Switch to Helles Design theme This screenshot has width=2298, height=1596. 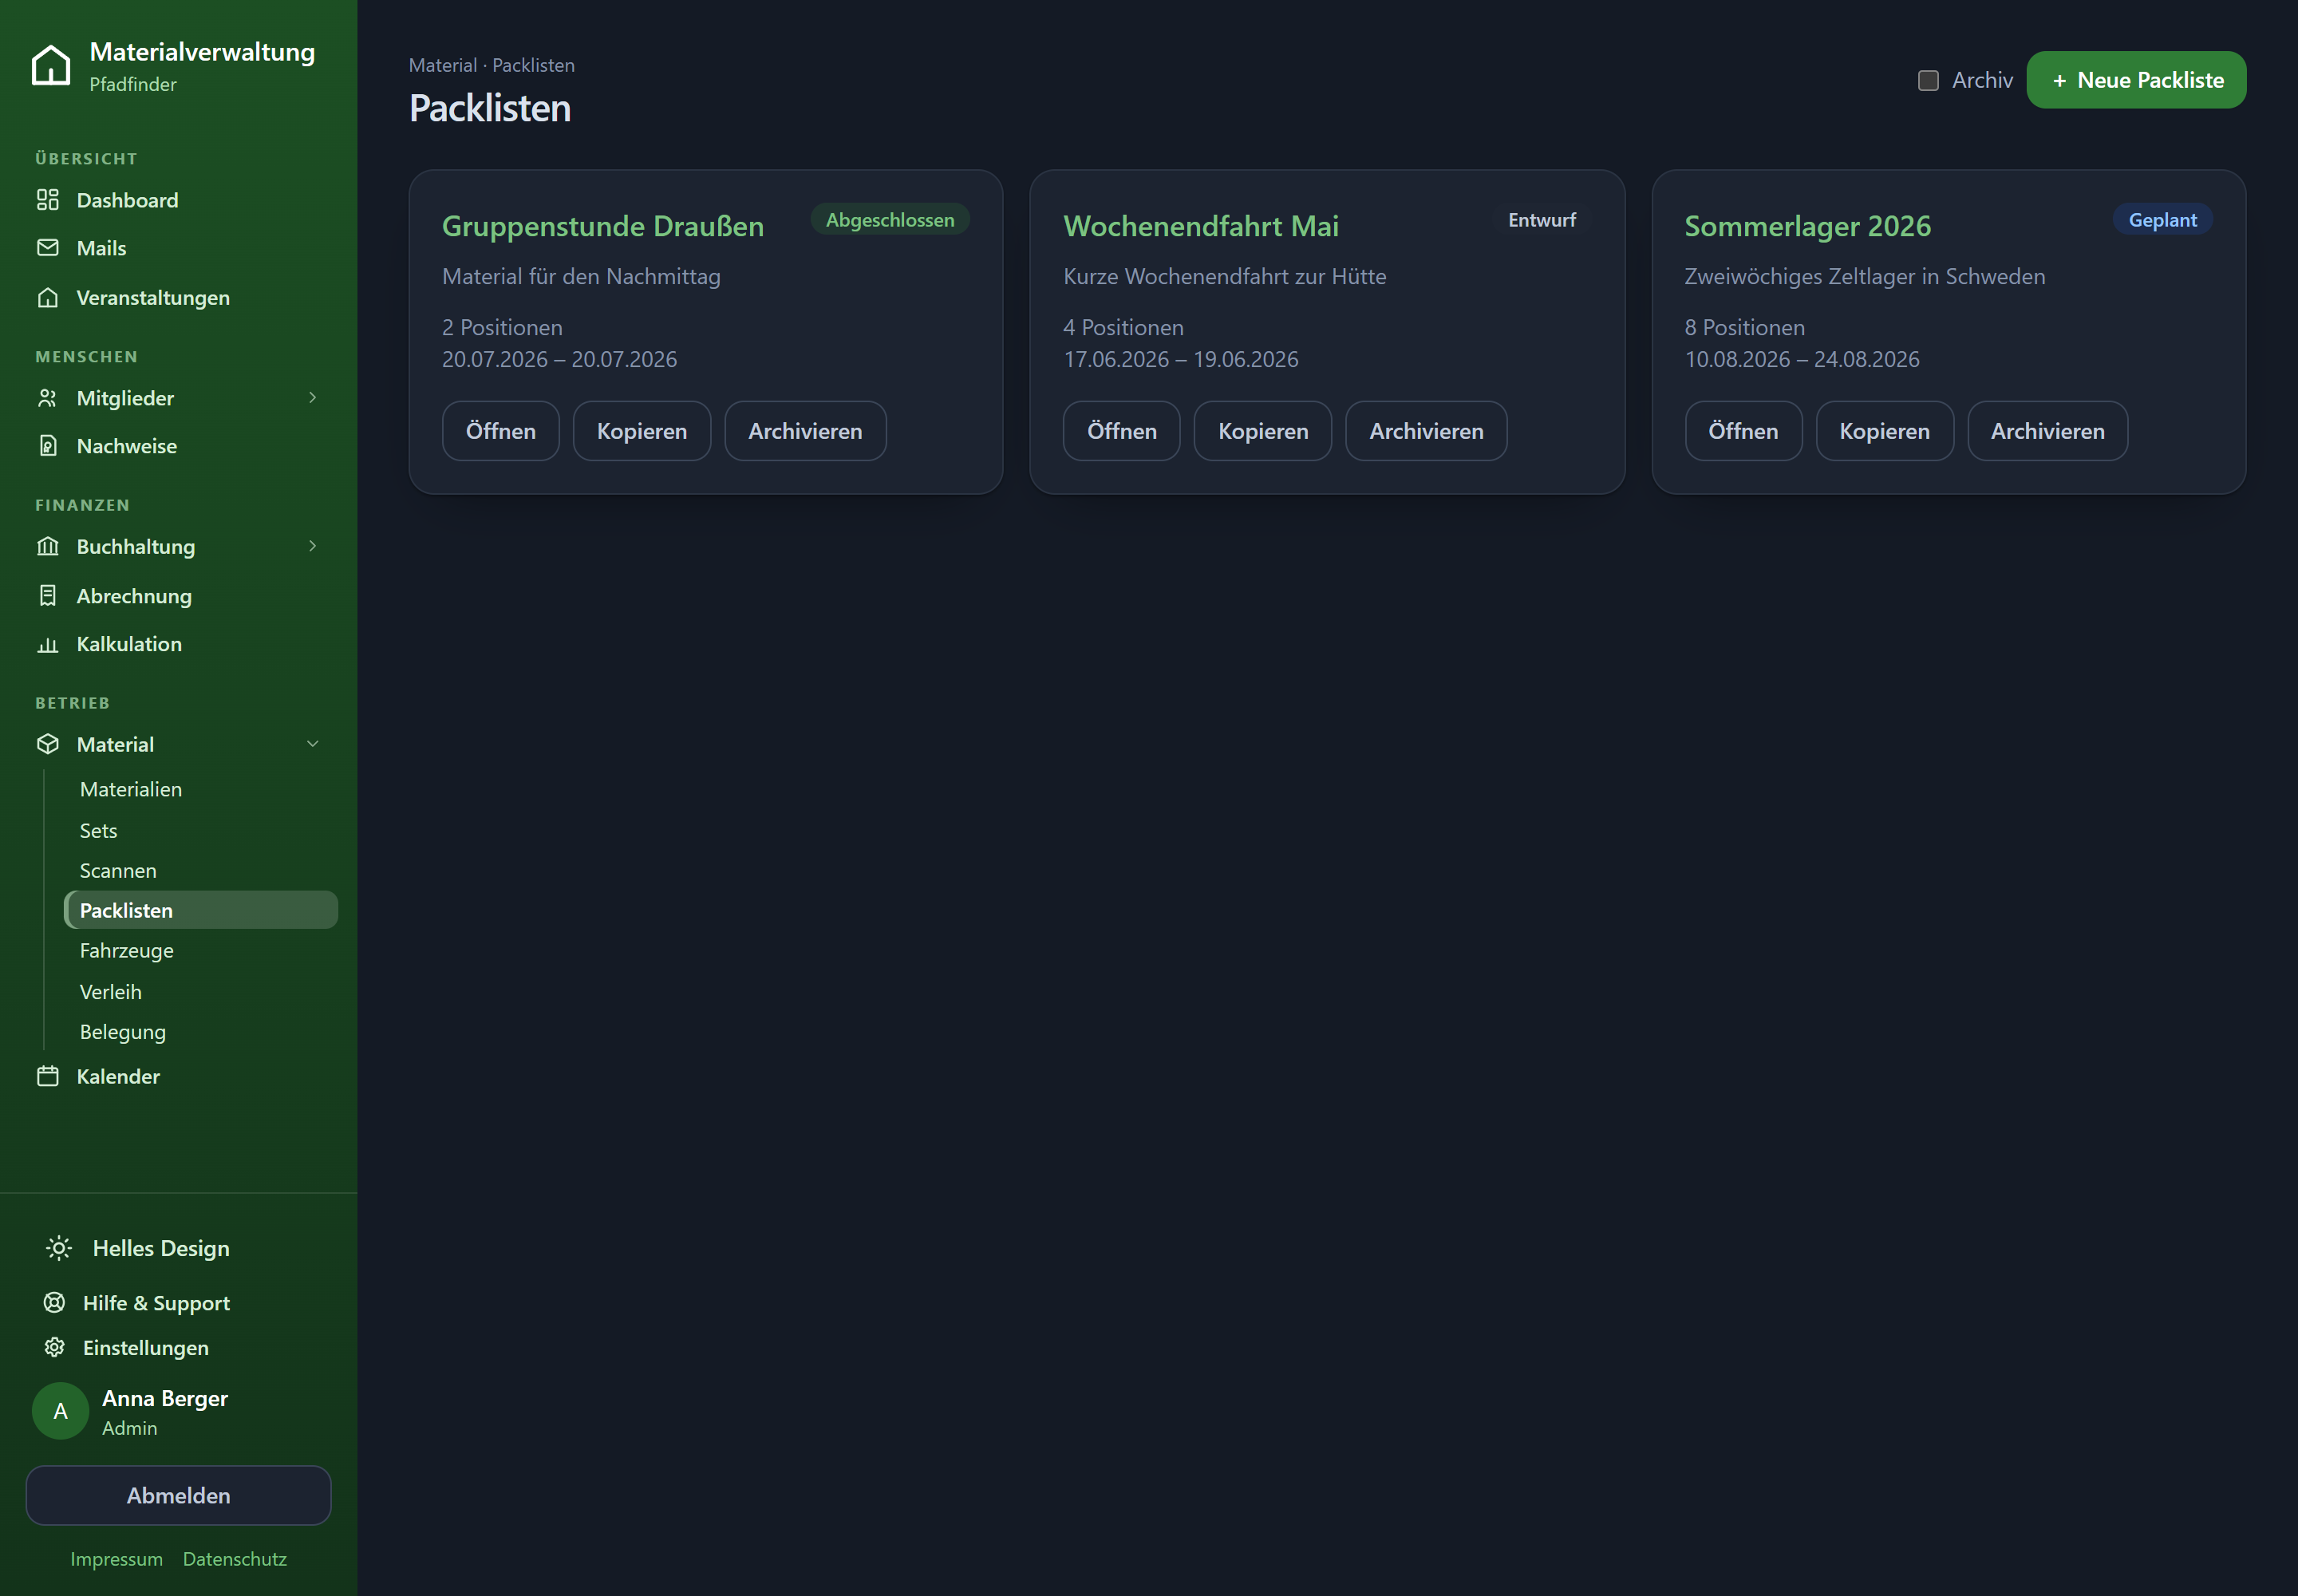(138, 1248)
